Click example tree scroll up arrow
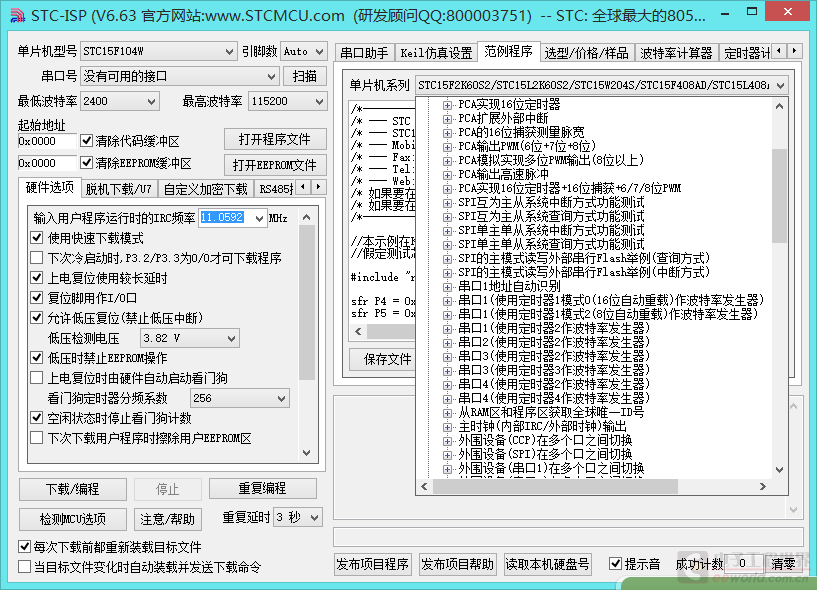 [x=779, y=106]
